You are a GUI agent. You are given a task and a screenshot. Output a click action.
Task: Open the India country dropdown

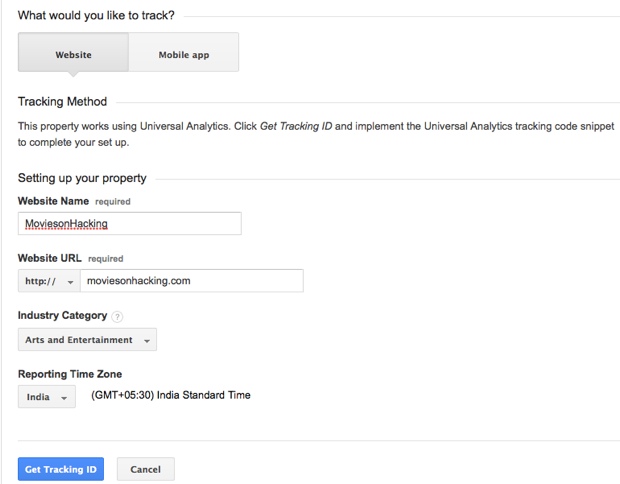pyautogui.click(x=47, y=397)
